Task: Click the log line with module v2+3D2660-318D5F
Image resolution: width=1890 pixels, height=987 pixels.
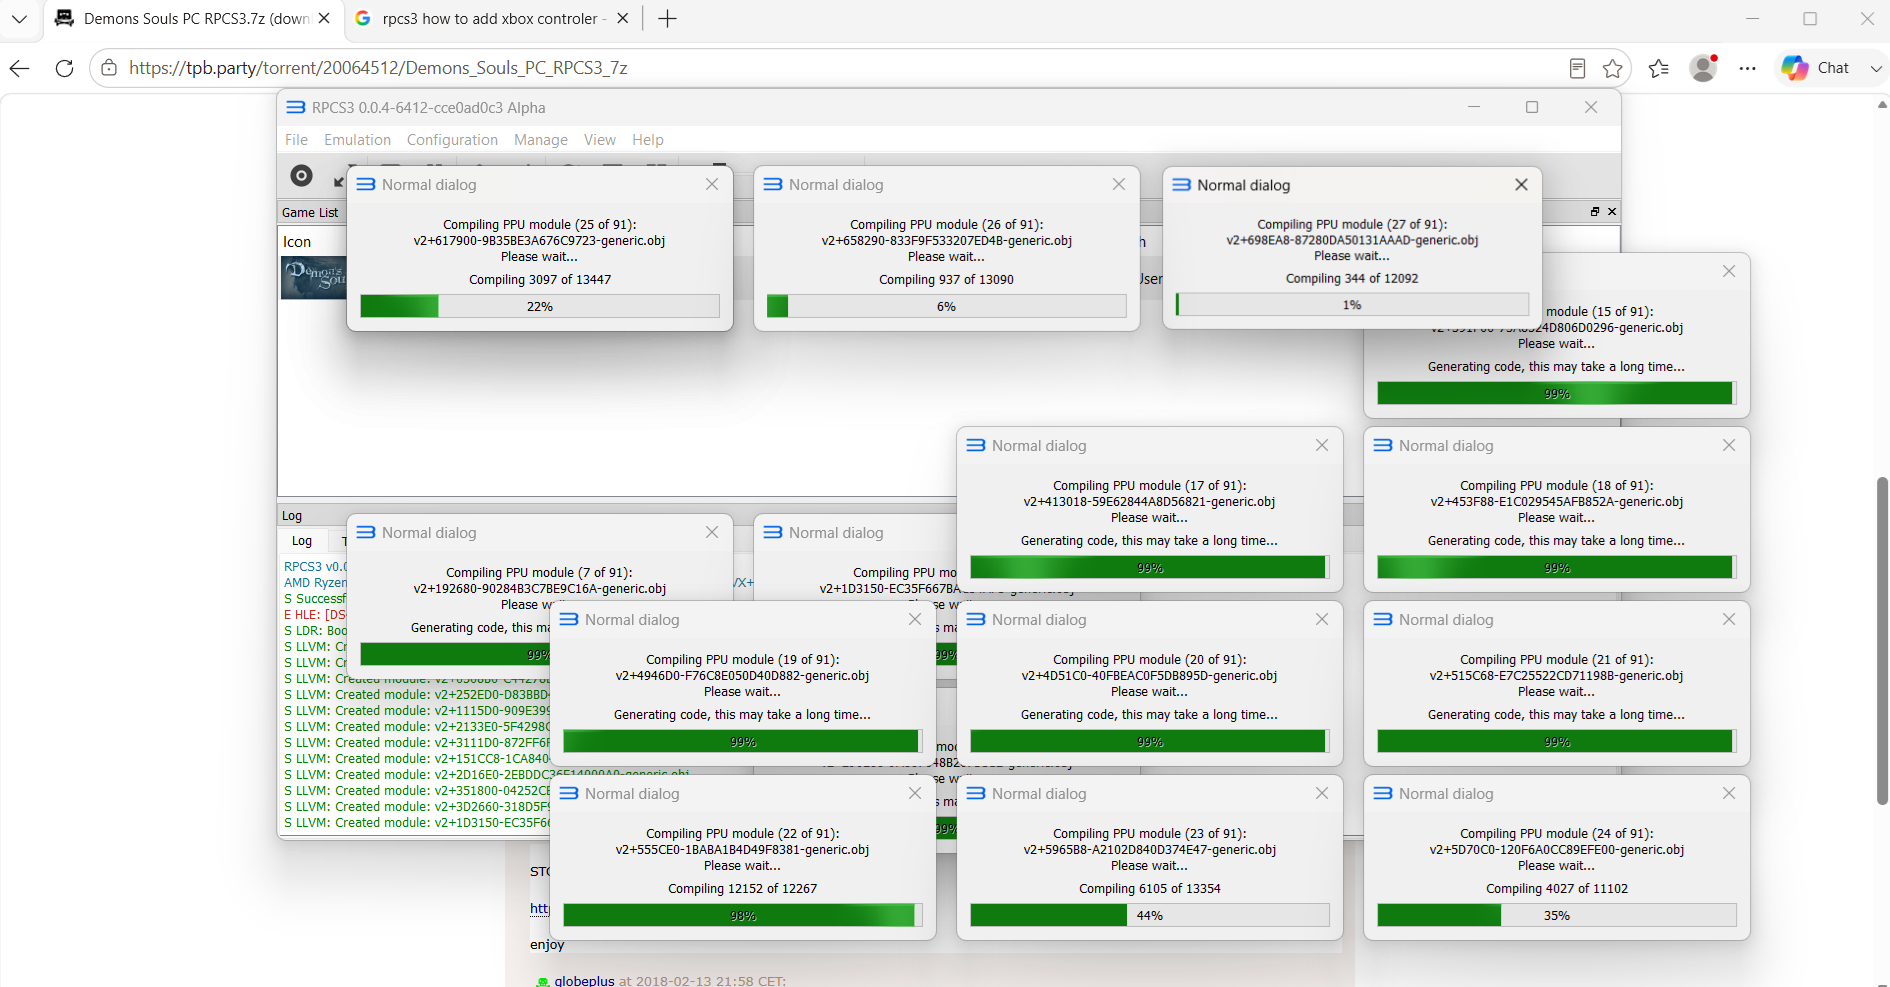Action: (417, 807)
